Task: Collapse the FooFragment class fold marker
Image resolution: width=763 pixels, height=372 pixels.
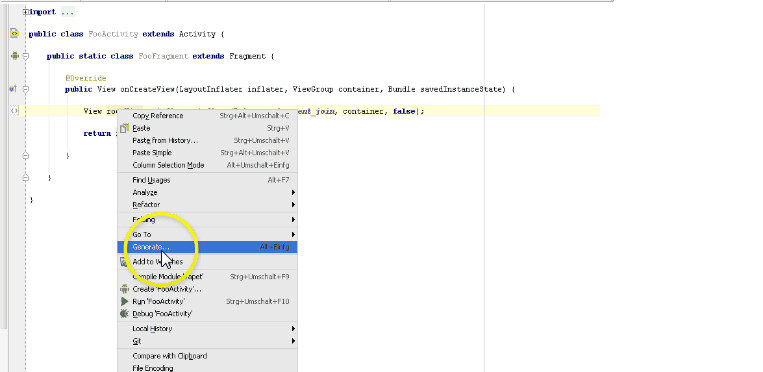Action: (26, 56)
